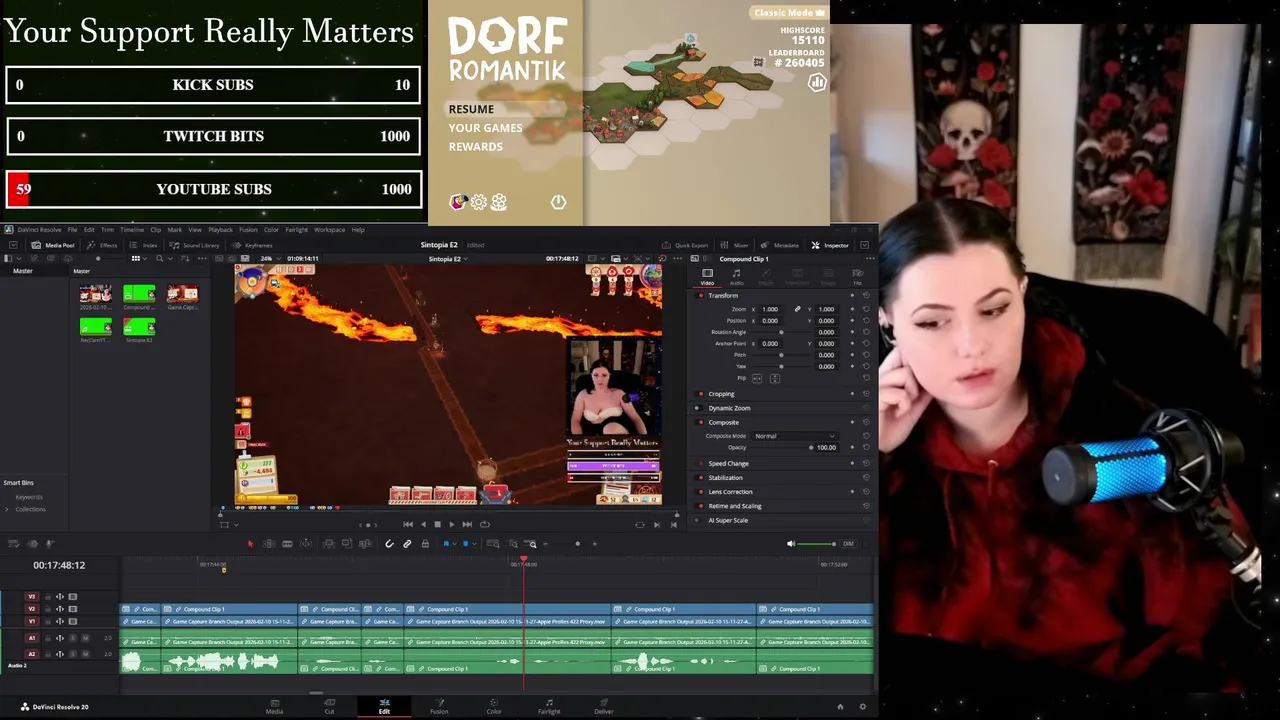Open Dorfromantik settings gear icon
1280x720 pixels.
(x=479, y=202)
